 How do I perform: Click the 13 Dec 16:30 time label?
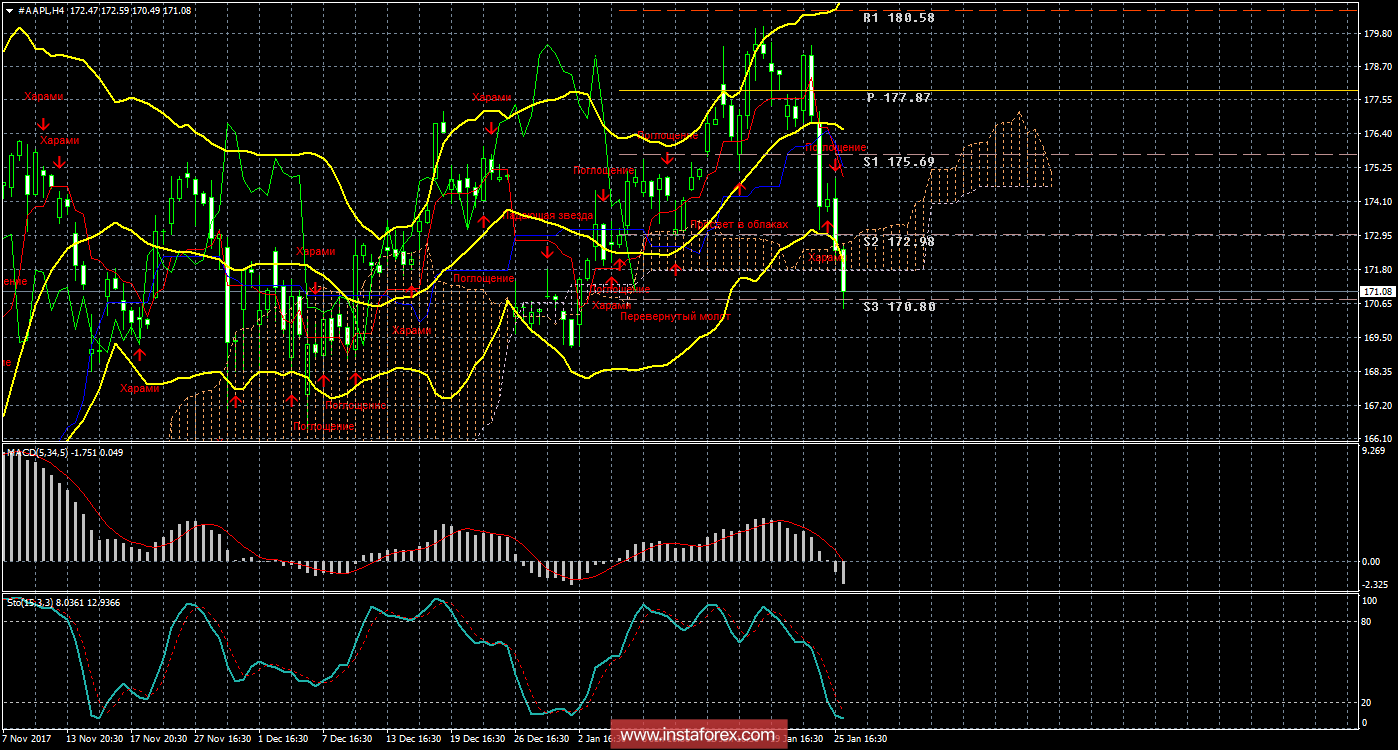(x=415, y=739)
